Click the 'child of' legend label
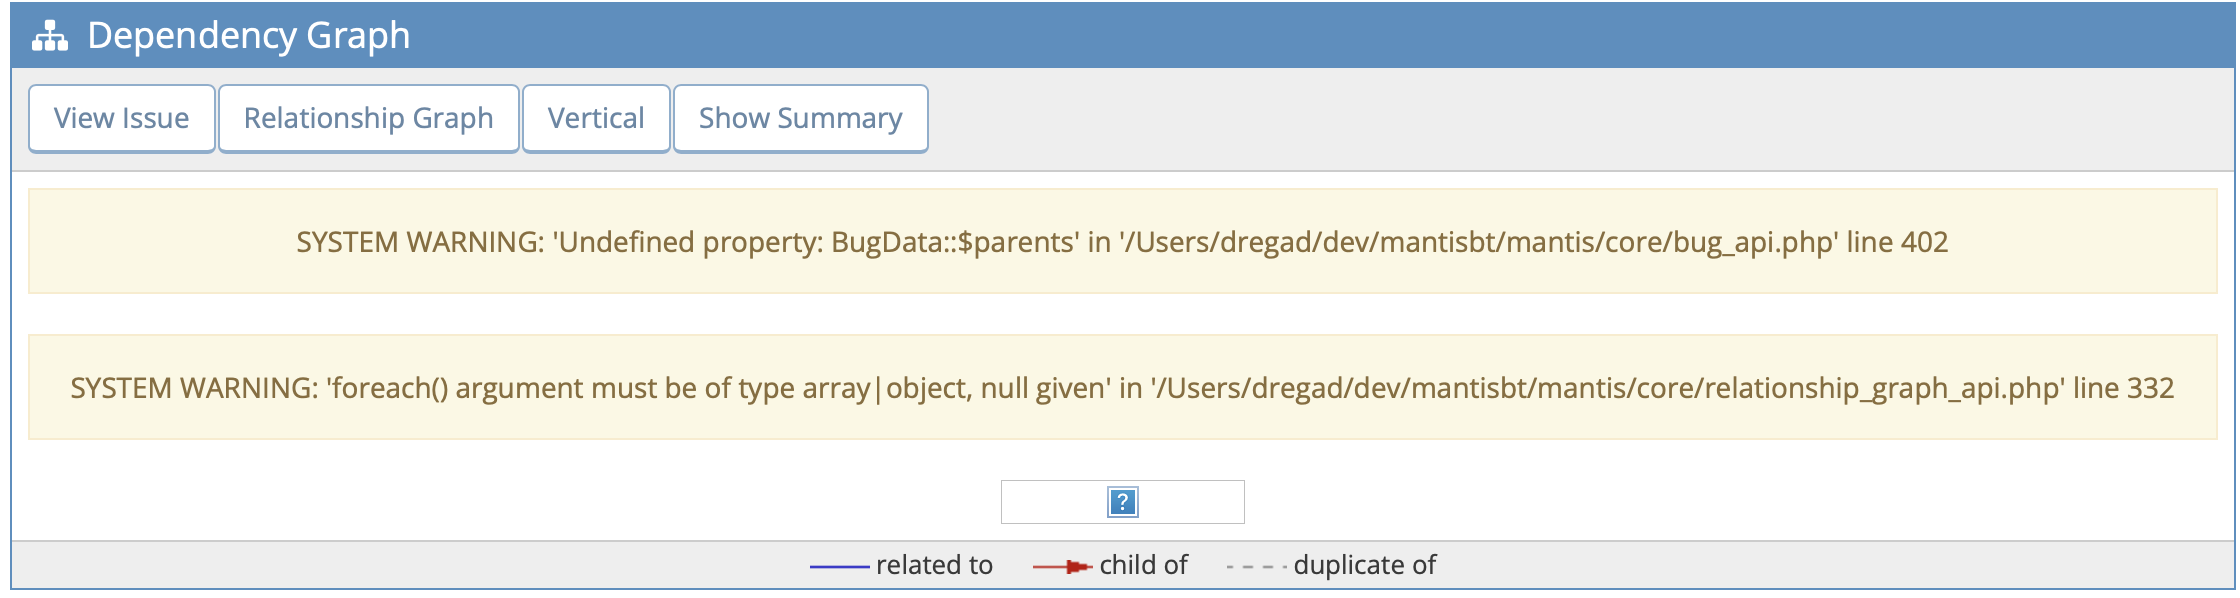Screen dimensions: 2240x598 (x=1143, y=566)
